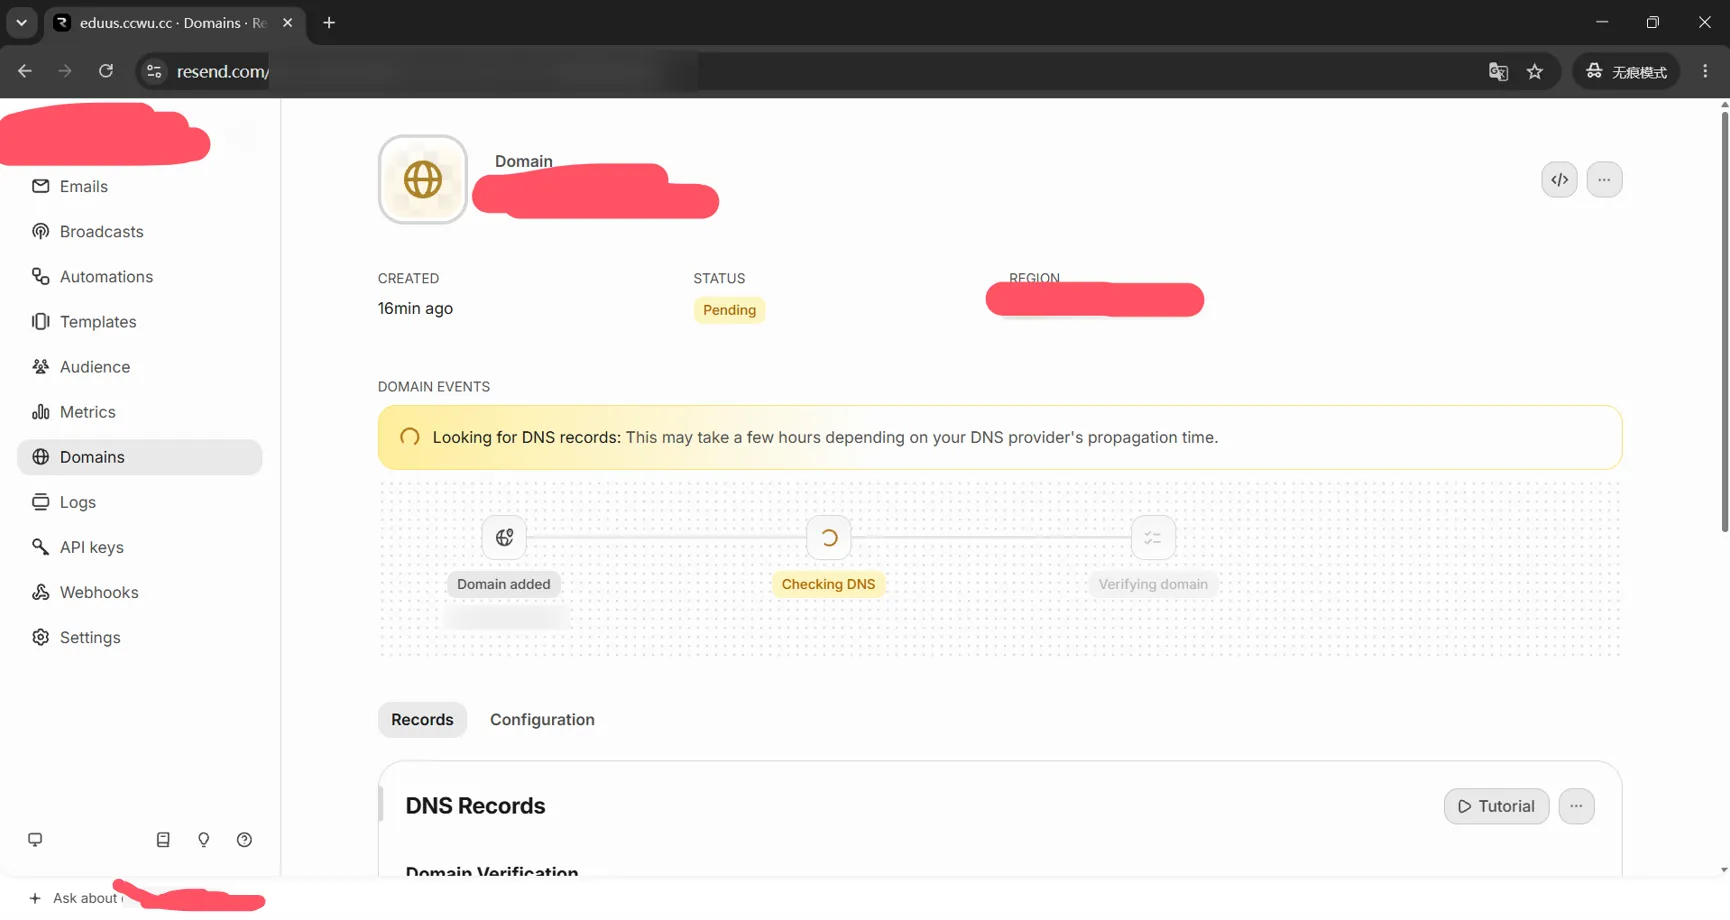Open domain more options ellipsis menu
Image resolution: width=1730 pixels, height=920 pixels.
pos(1604,180)
